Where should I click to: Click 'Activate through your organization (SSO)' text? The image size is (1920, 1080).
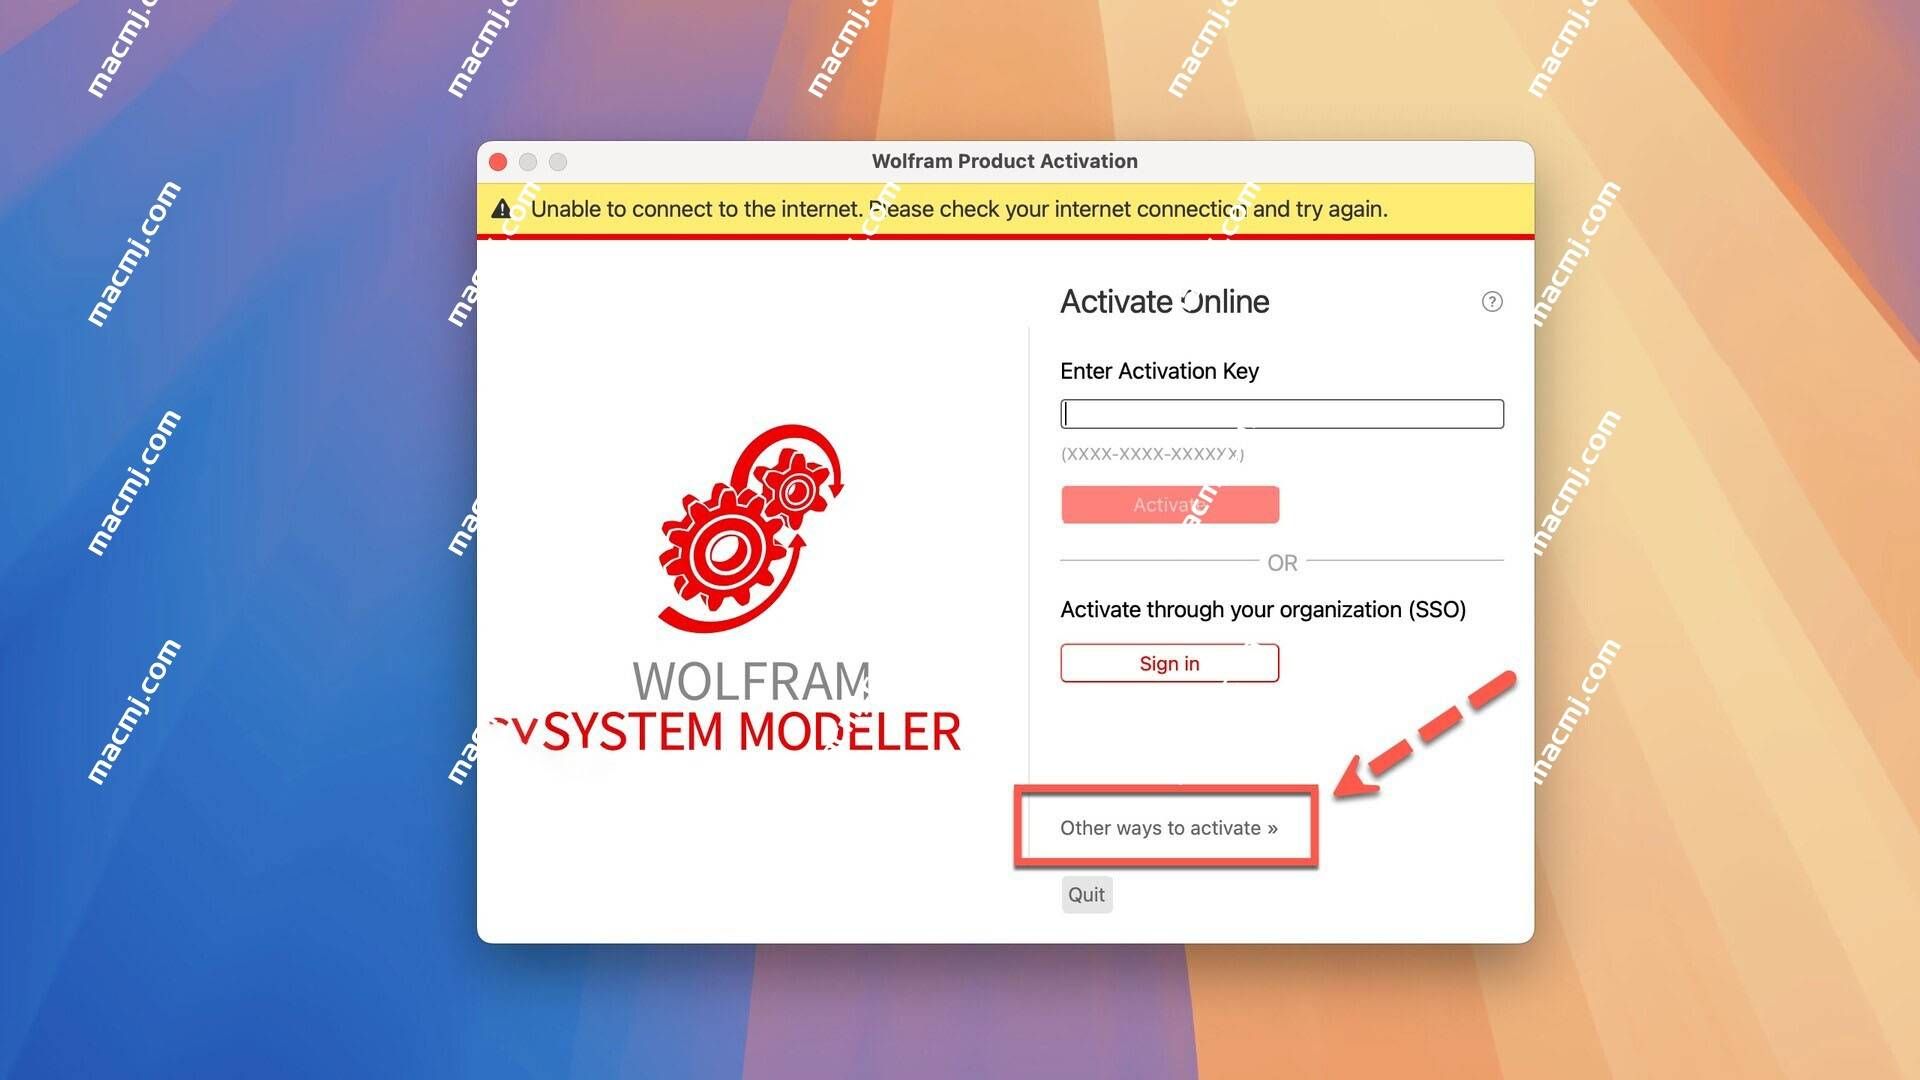pyautogui.click(x=1262, y=610)
